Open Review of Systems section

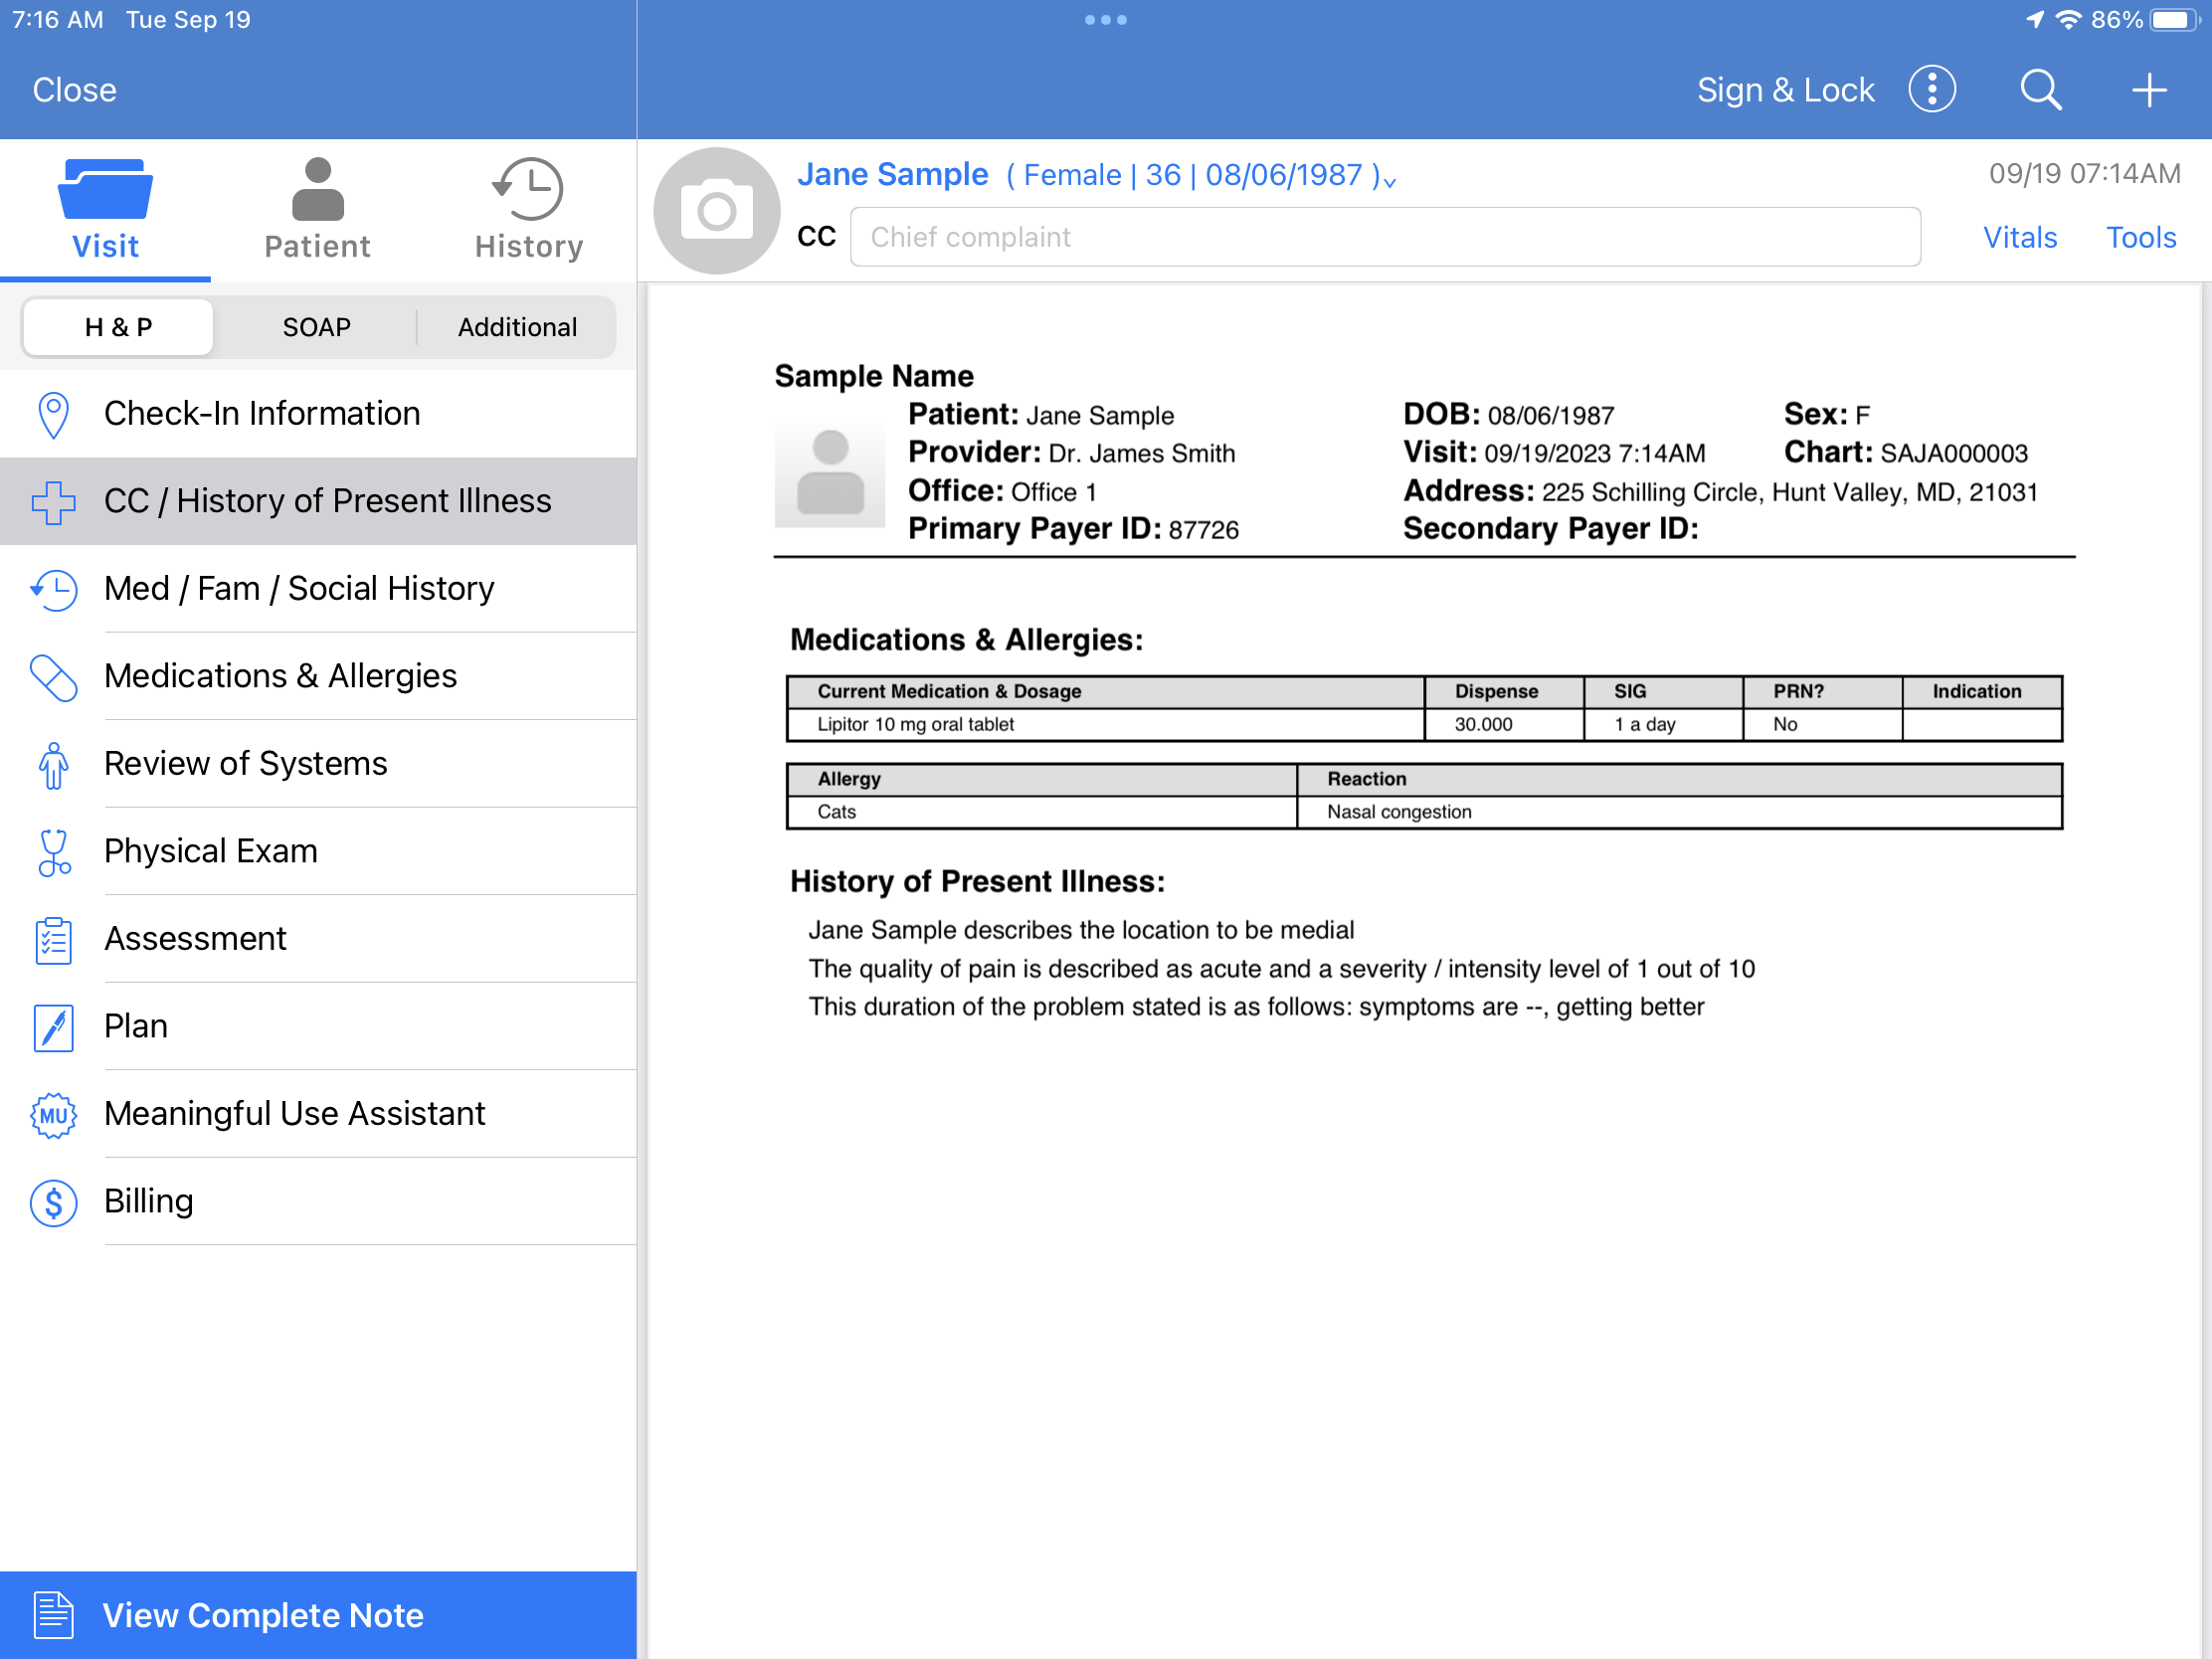point(318,763)
